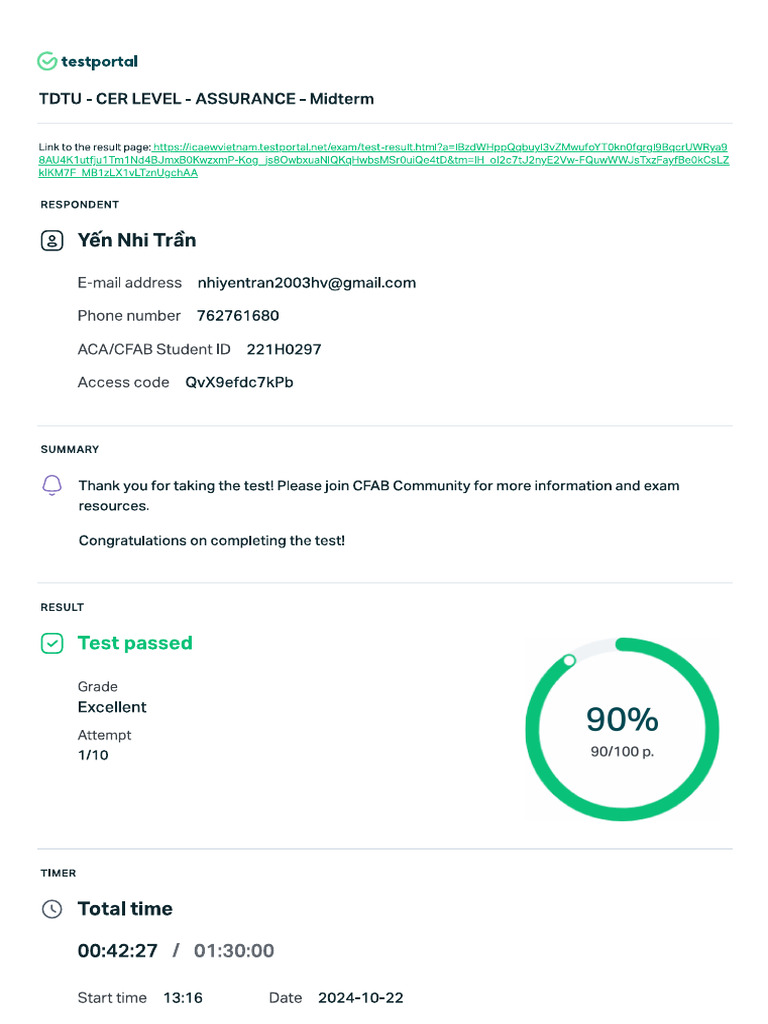
Task: Click the access code QvX9efdc7kPb
Action: (240, 383)
